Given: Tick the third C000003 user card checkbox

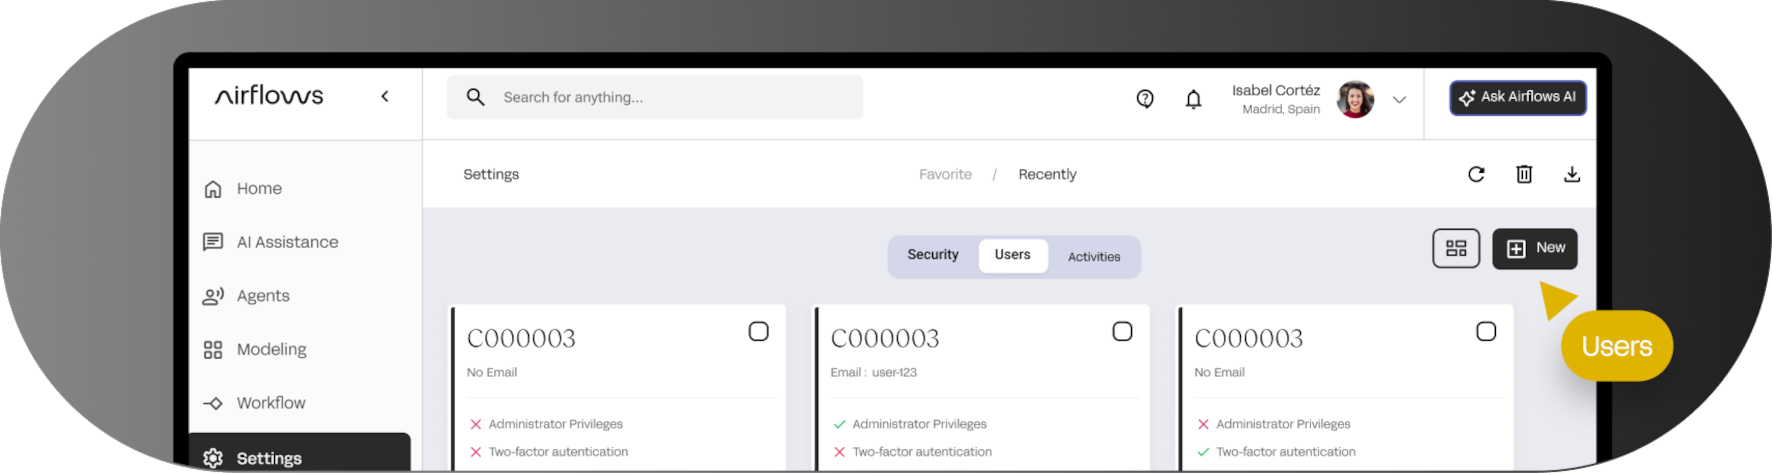Looking at the screenshot, I should pos(1486,331).
